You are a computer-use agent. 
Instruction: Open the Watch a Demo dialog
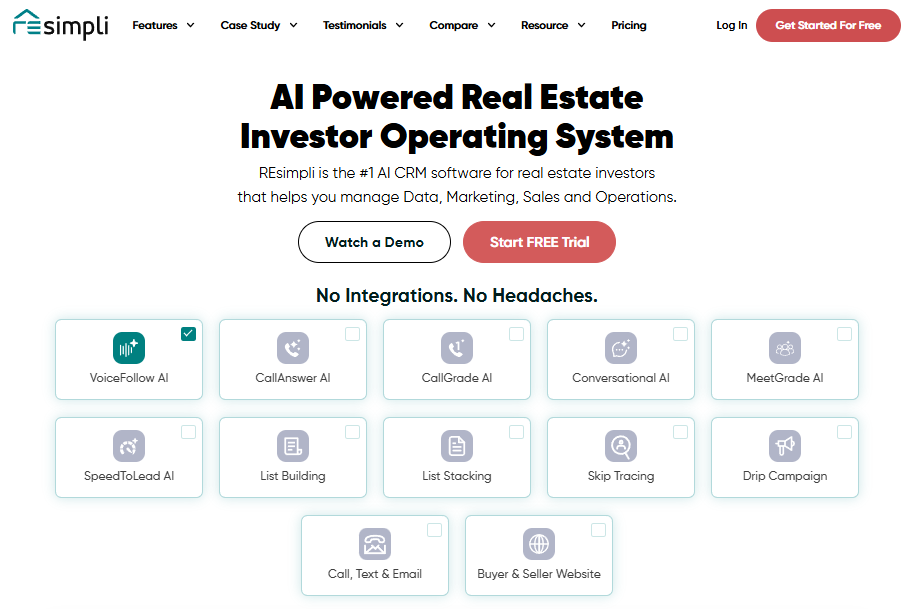click(x=374, y=242)
